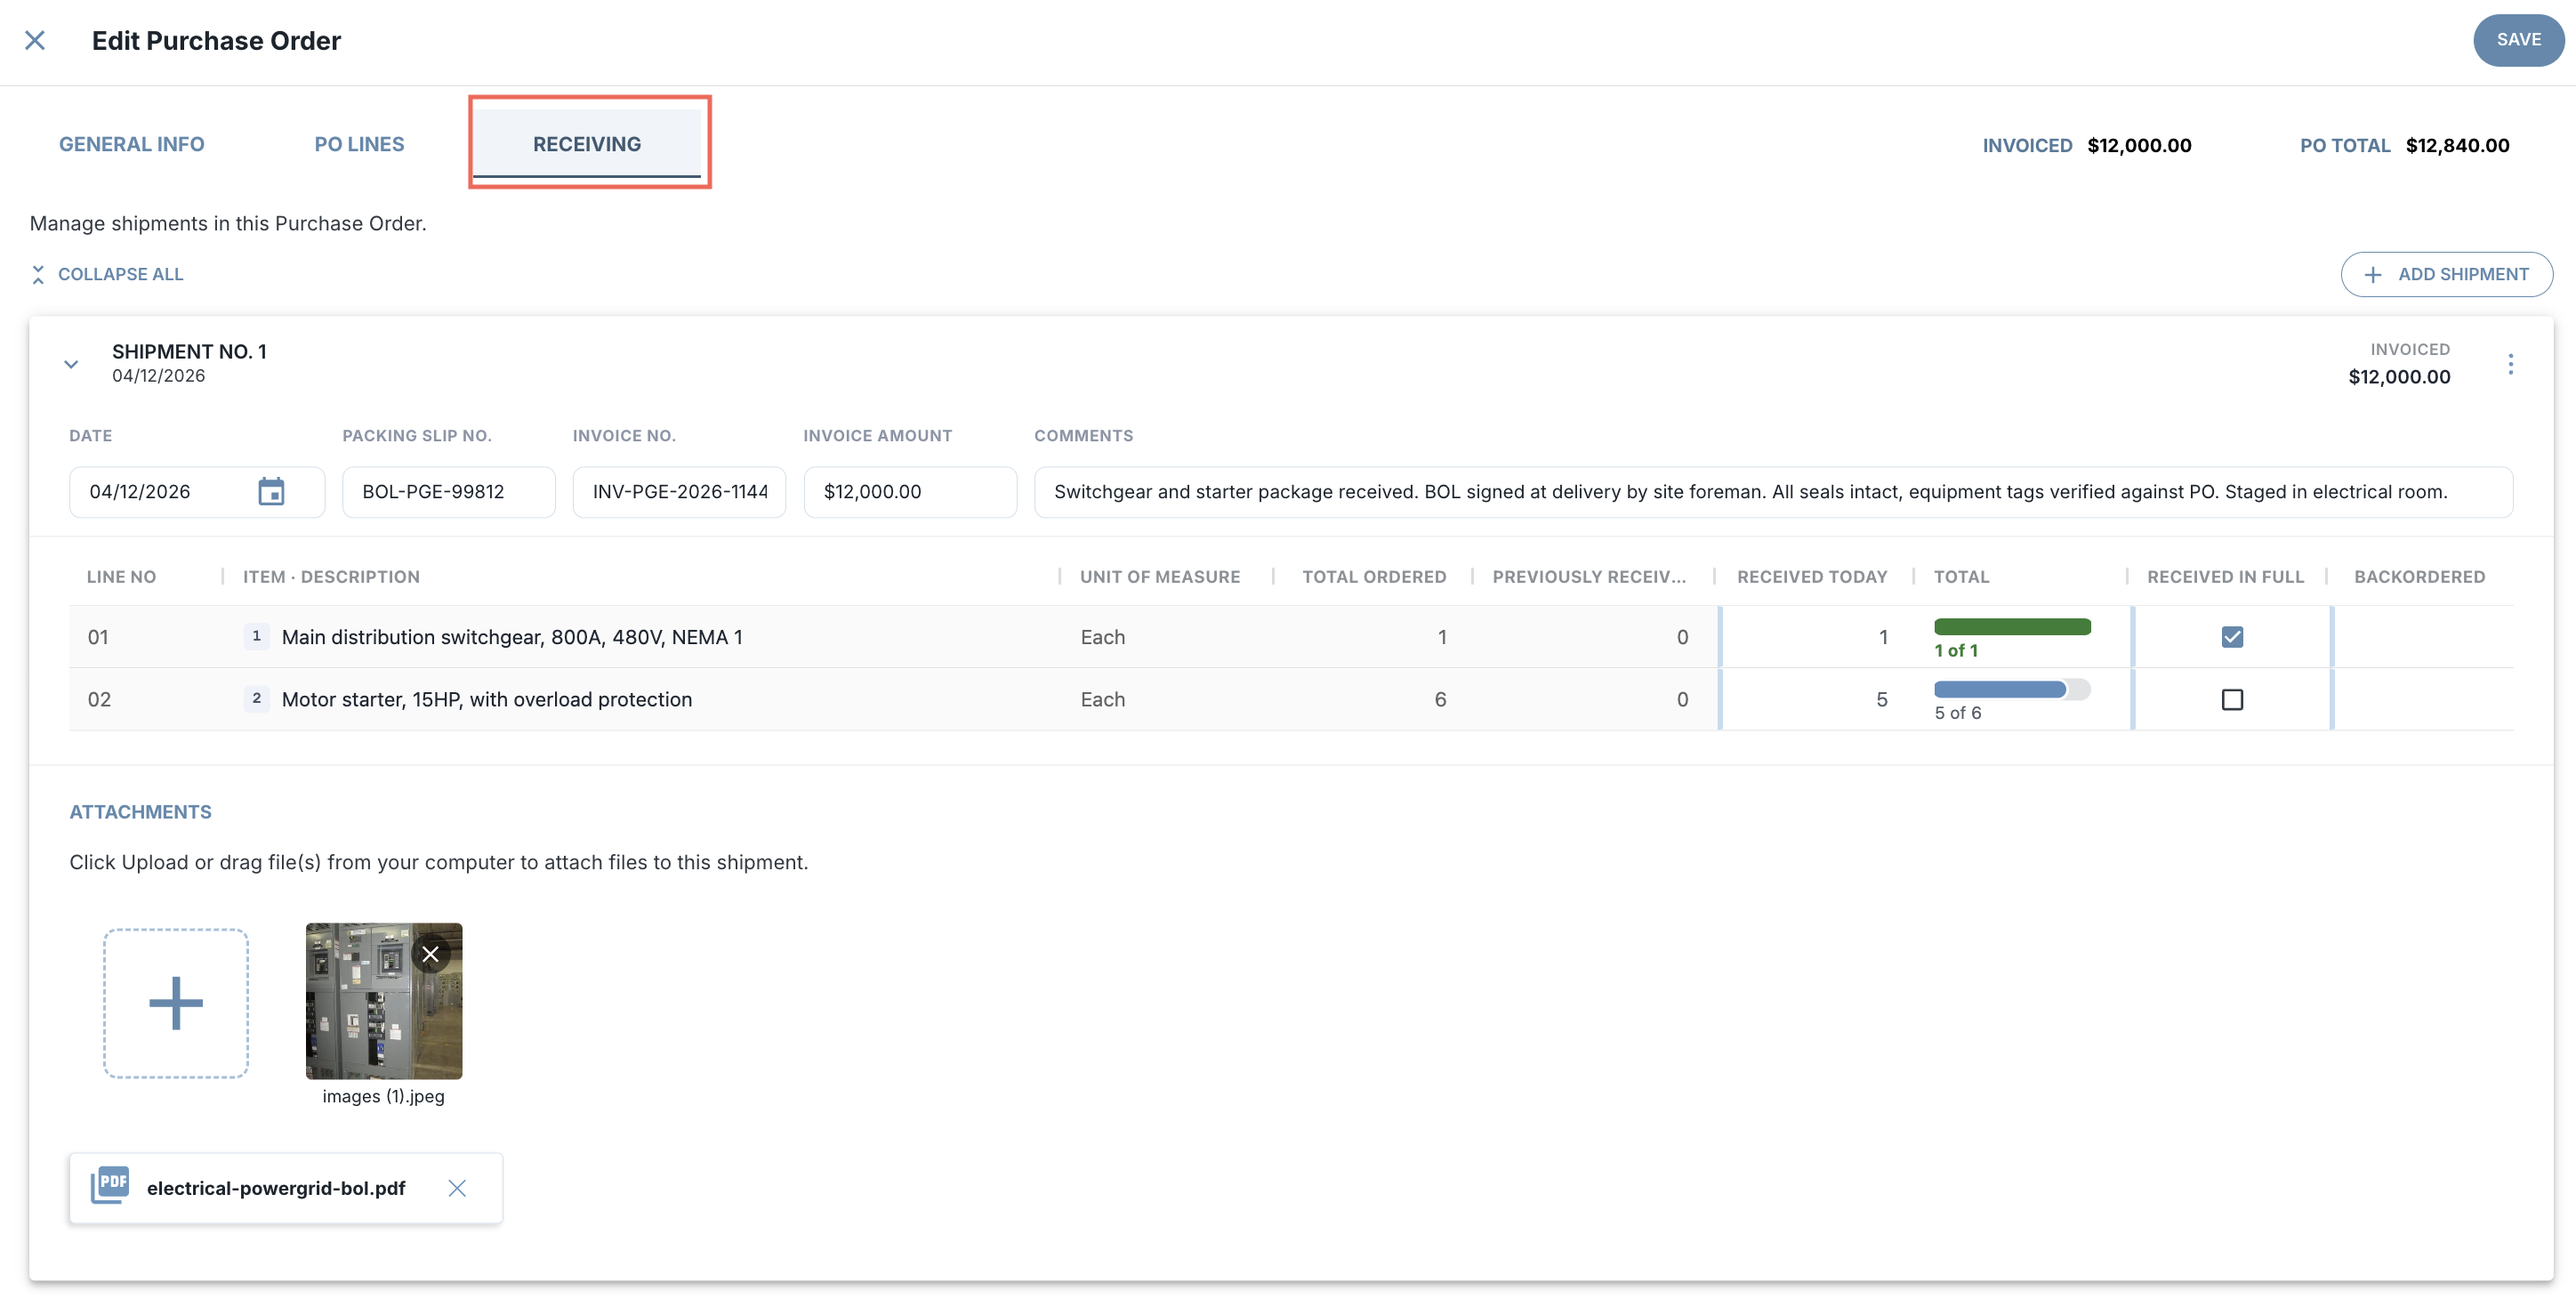The width and height of the screenshot is (2576, 1299).
Task: Remove the images (1).jpeg attachment
Action: click(430, 954)
